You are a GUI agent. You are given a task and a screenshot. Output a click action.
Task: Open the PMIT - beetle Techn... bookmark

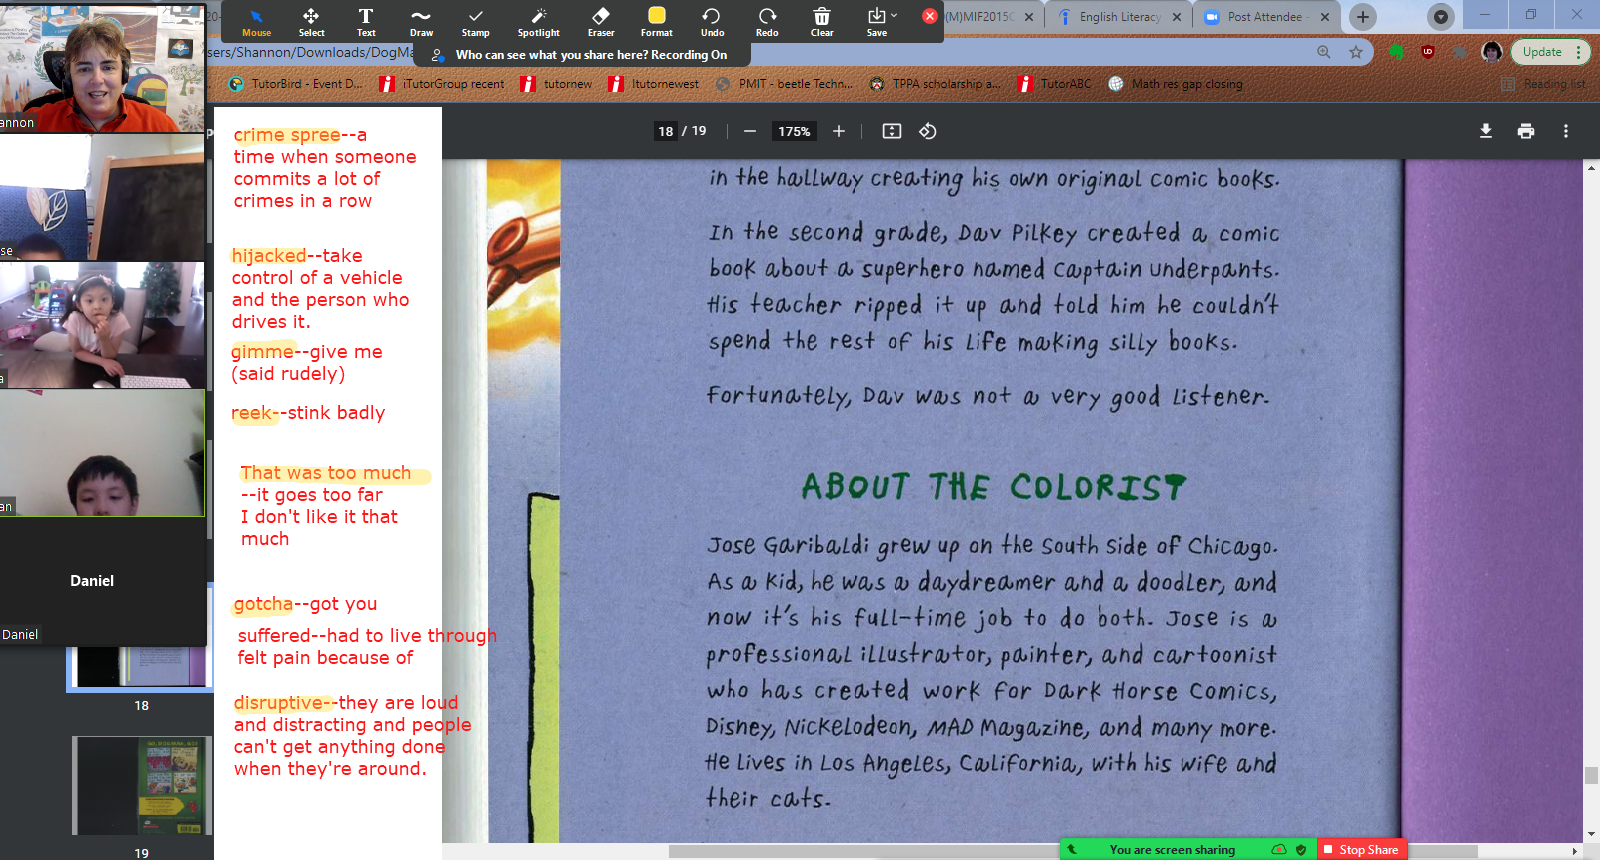(x=785, y=84)
